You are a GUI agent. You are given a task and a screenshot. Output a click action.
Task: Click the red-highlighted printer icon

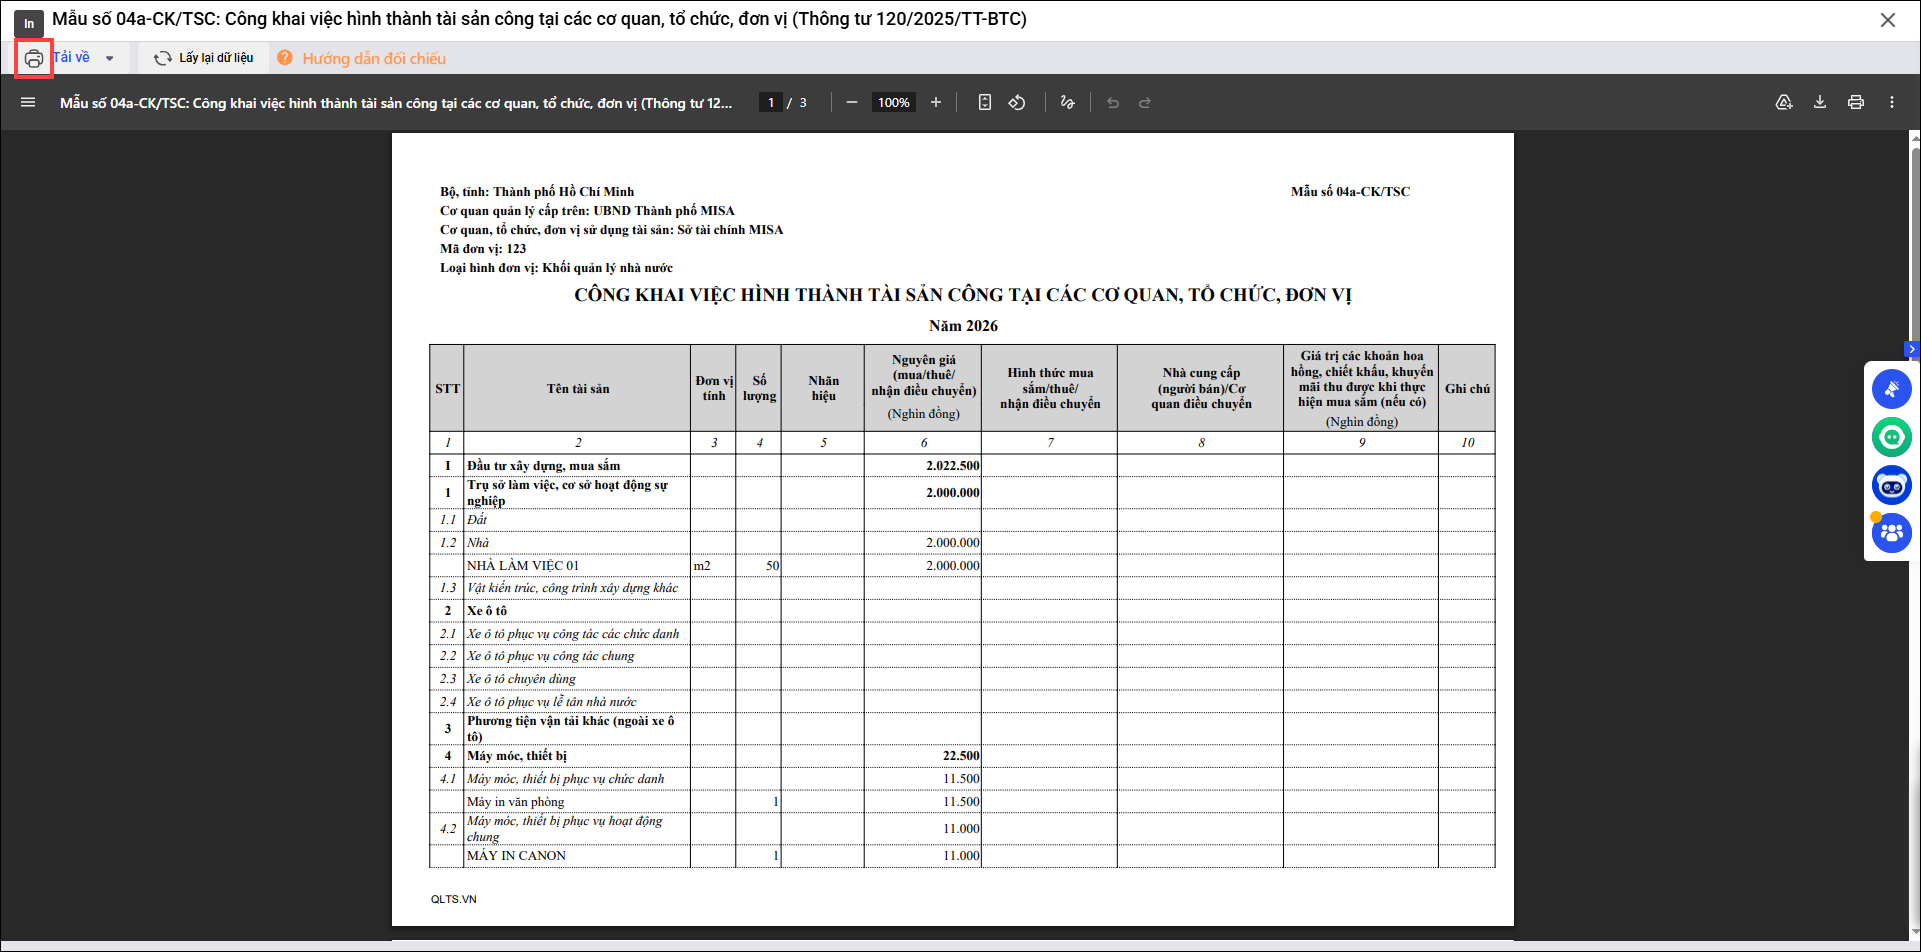tap(33, 59)
